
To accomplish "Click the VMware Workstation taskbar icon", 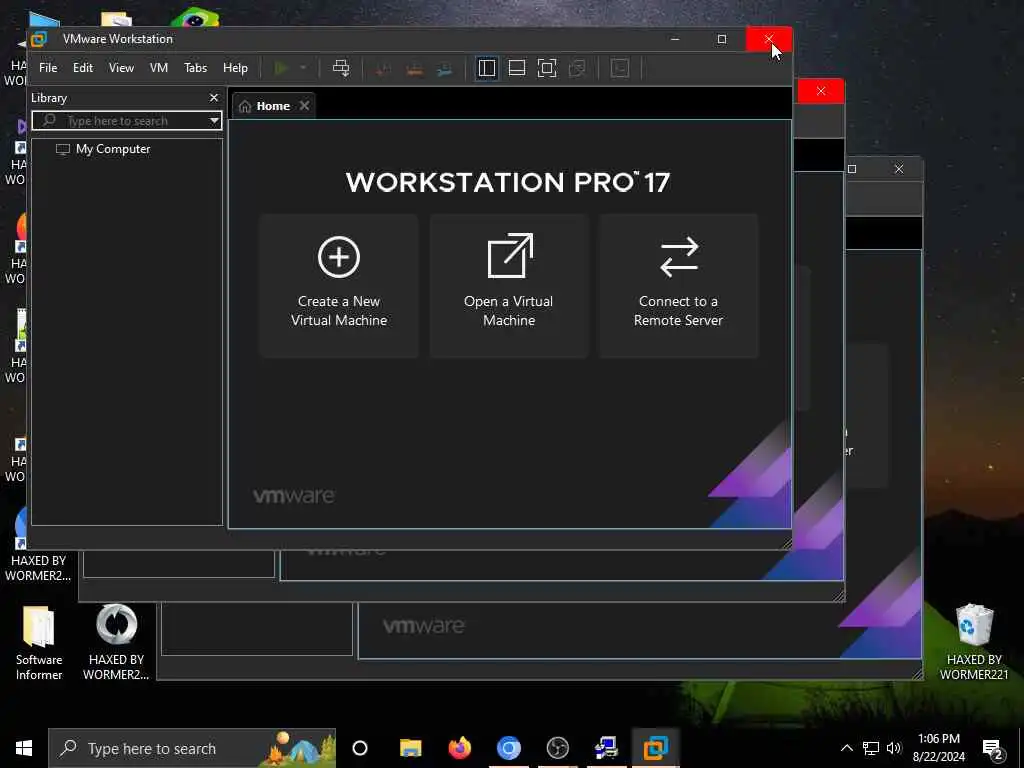I will 656,748.
